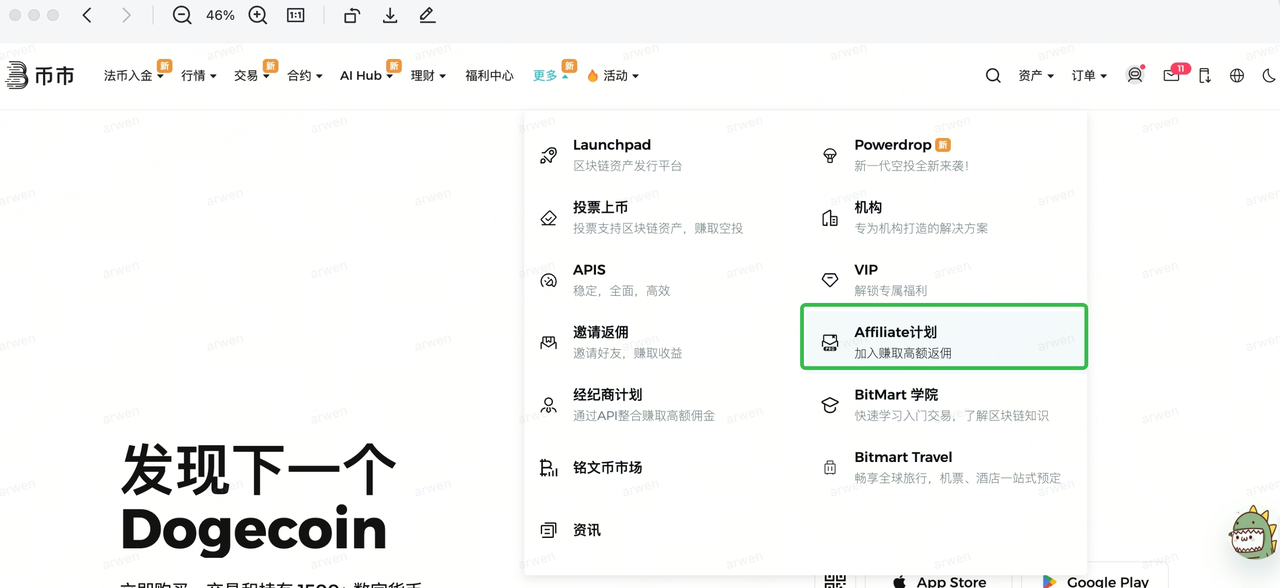Expand the 订单 dropdown
Screen dimensions: 1280x588
(1088, 75)
